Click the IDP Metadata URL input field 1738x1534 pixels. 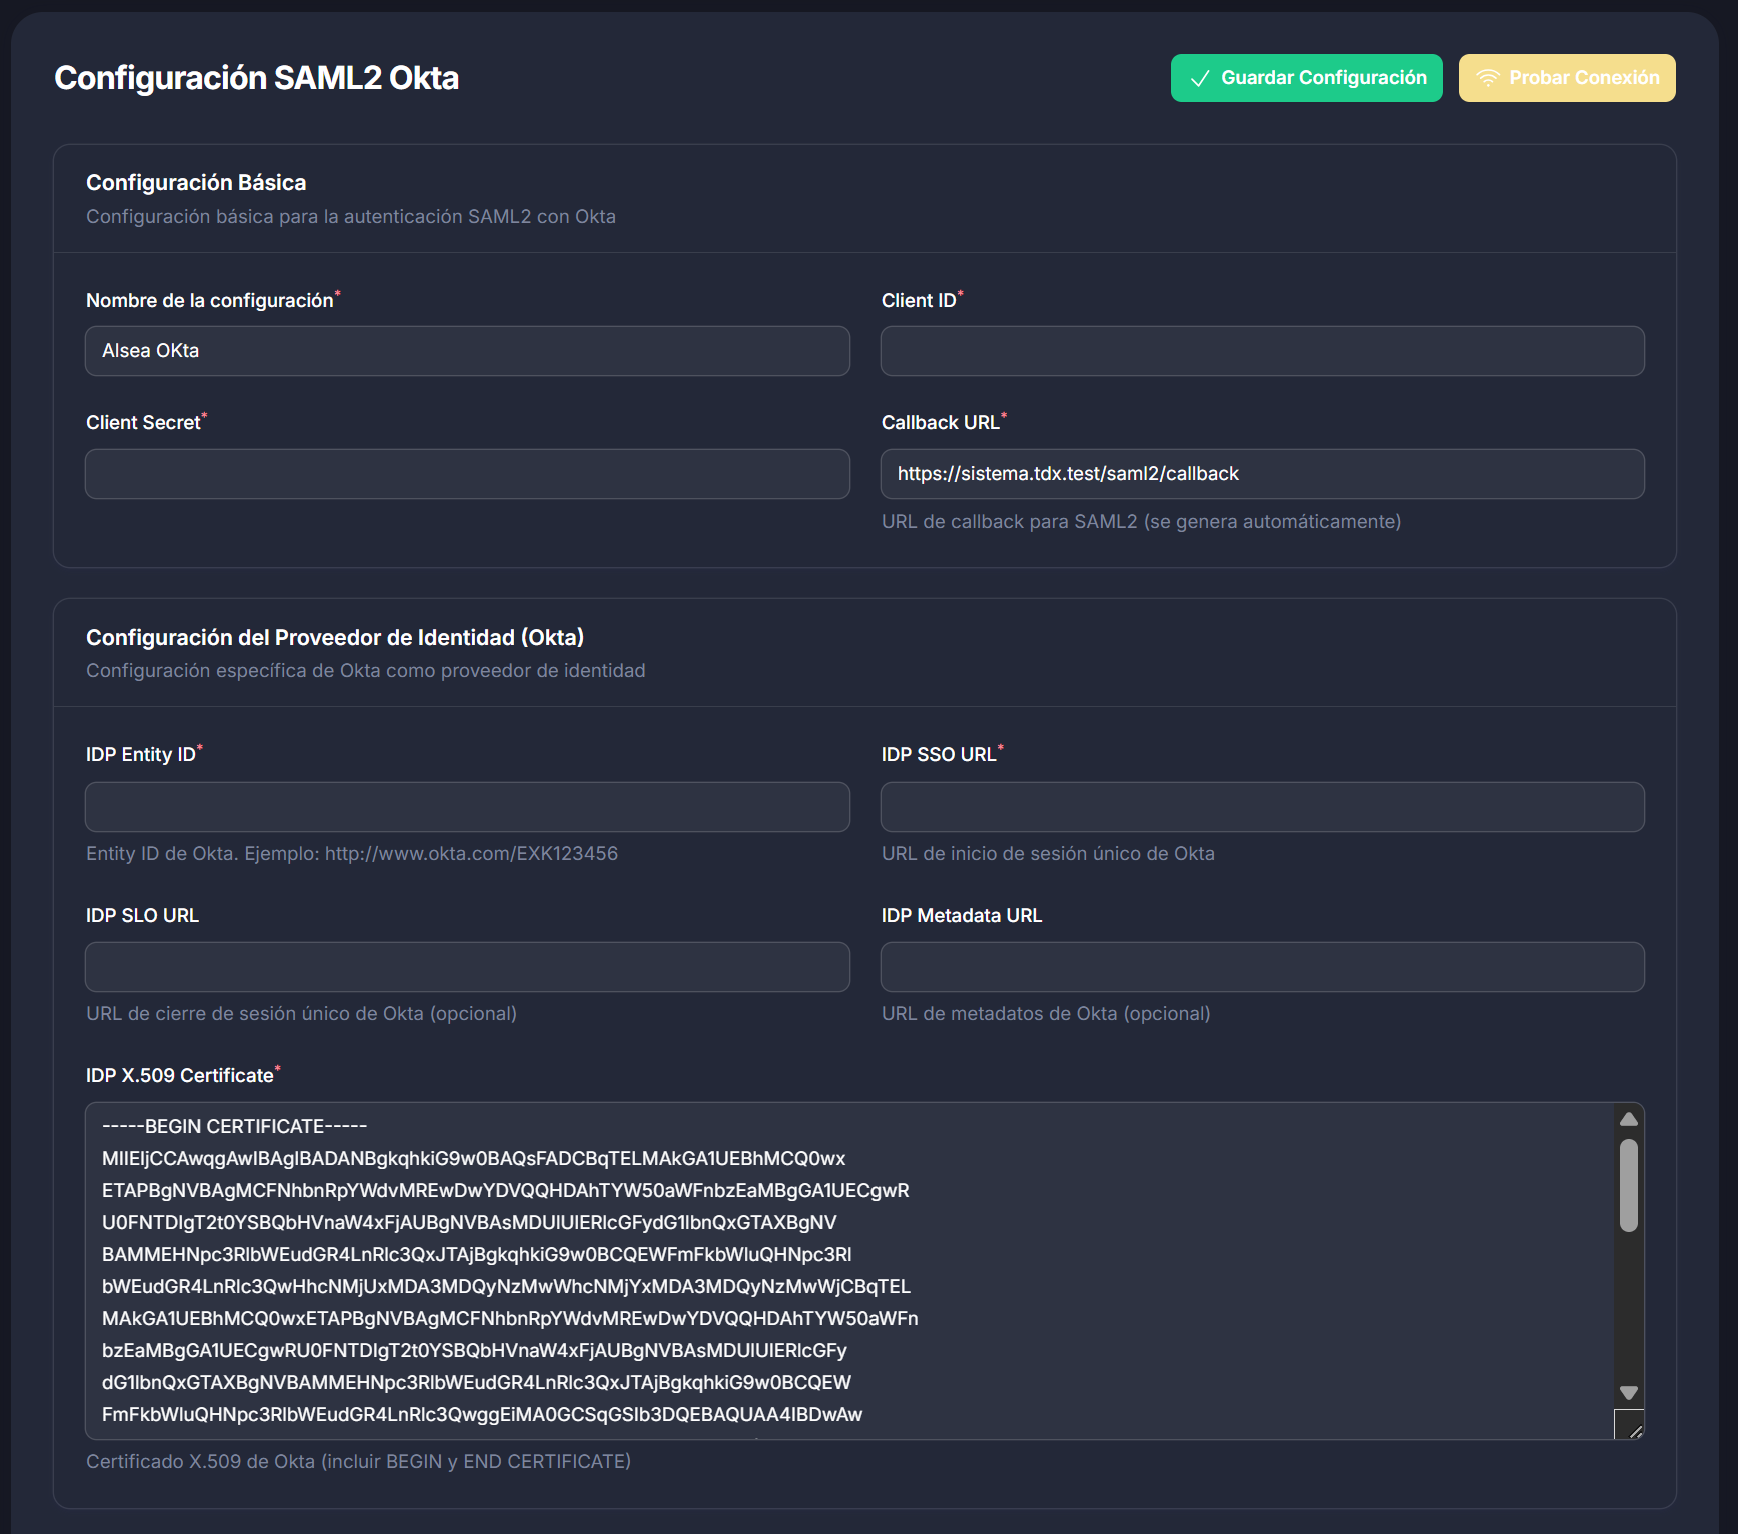pos(1261,967)
